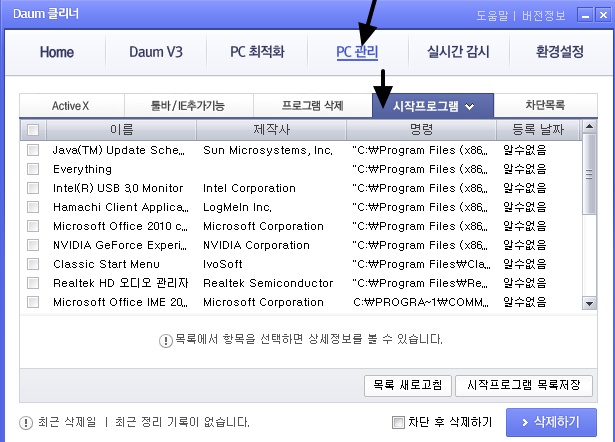The image size is (615, 442).
Task: Click the list scrollbar down arrow
Action: 589,303
